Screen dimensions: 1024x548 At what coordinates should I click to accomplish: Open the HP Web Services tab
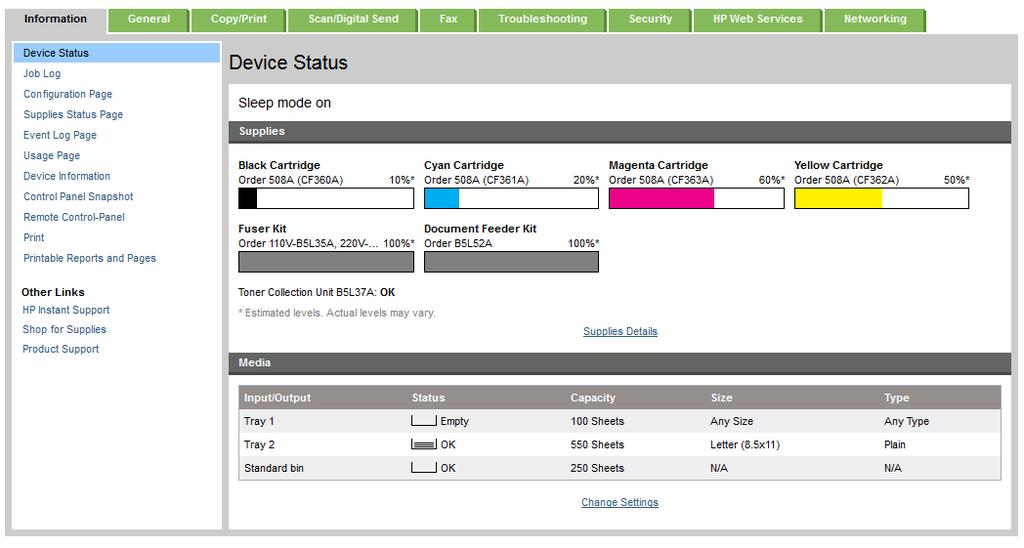(x=758, y=20)
